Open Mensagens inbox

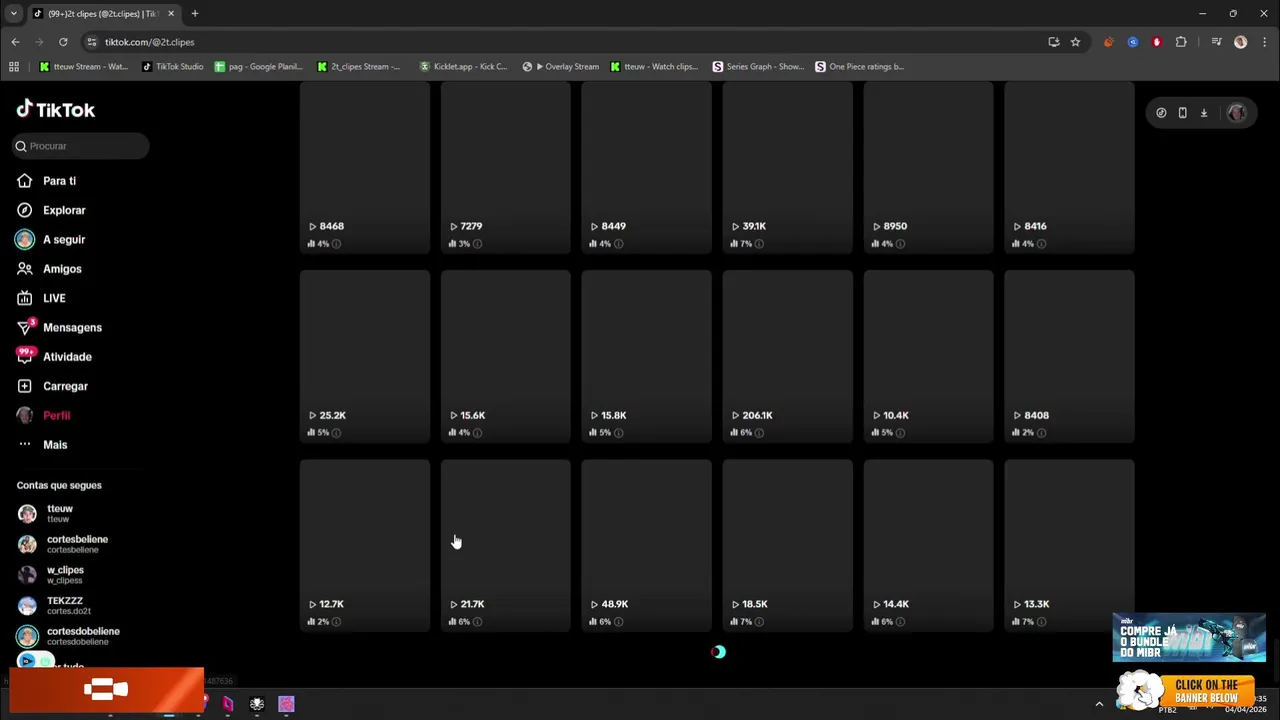(72, 327)
